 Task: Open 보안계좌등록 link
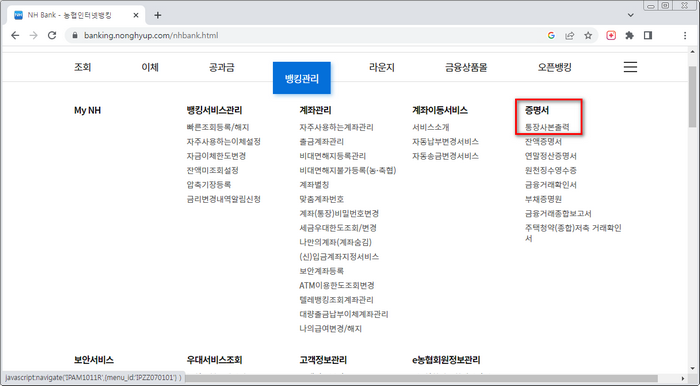[321, 271]
